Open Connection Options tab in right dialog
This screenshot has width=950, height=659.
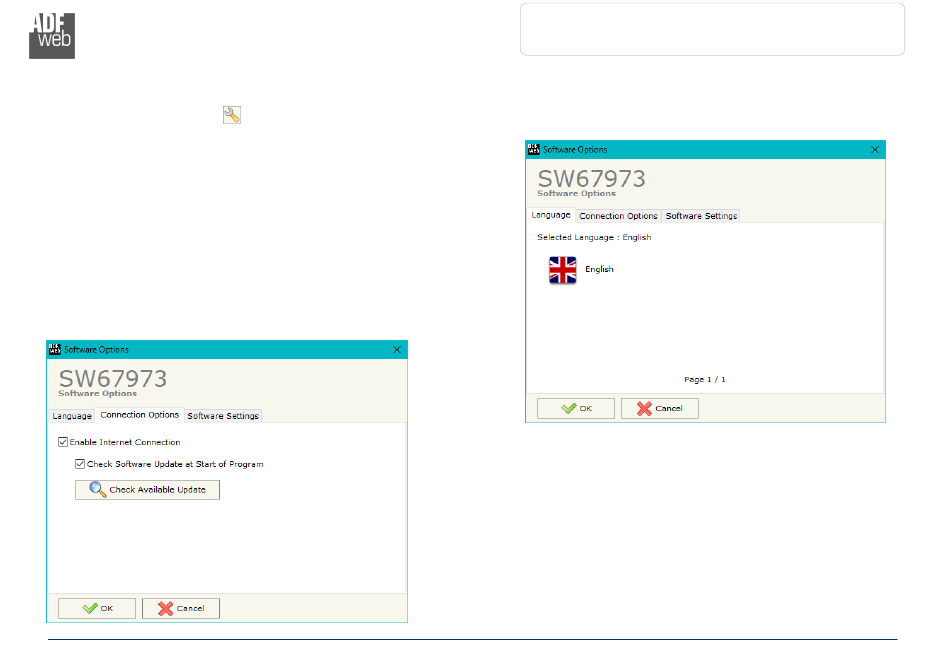(618, 216)
